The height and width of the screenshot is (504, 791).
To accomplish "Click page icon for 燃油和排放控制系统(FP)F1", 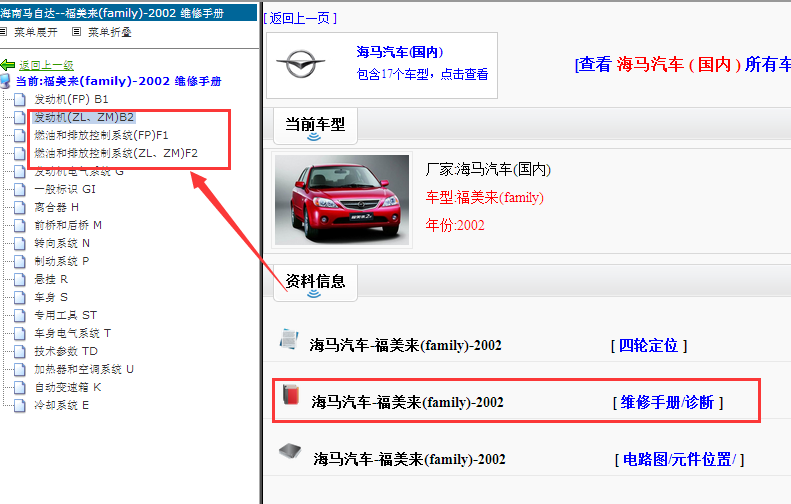I will 20,135.
